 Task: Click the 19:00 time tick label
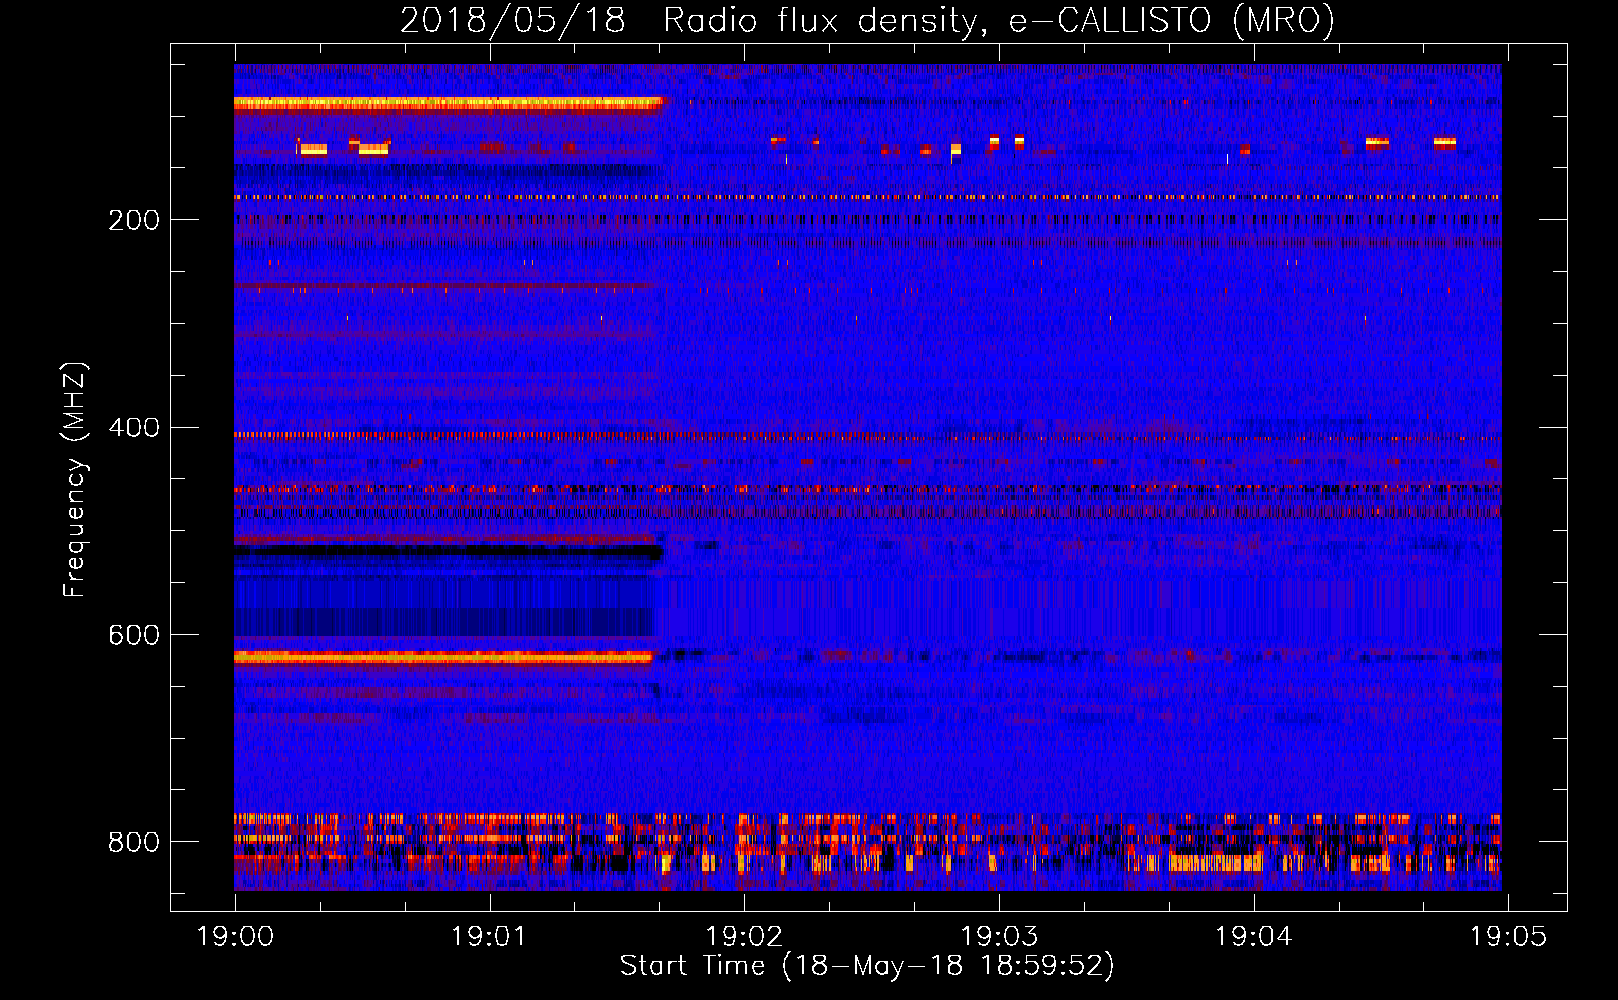click(x=235, y=937)
